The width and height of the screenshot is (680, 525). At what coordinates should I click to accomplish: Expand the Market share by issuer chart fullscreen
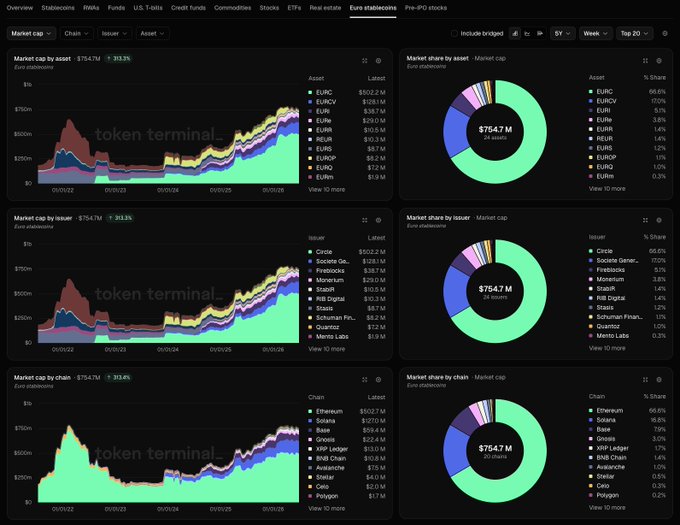pyautogui.click(x=645, y=220)
